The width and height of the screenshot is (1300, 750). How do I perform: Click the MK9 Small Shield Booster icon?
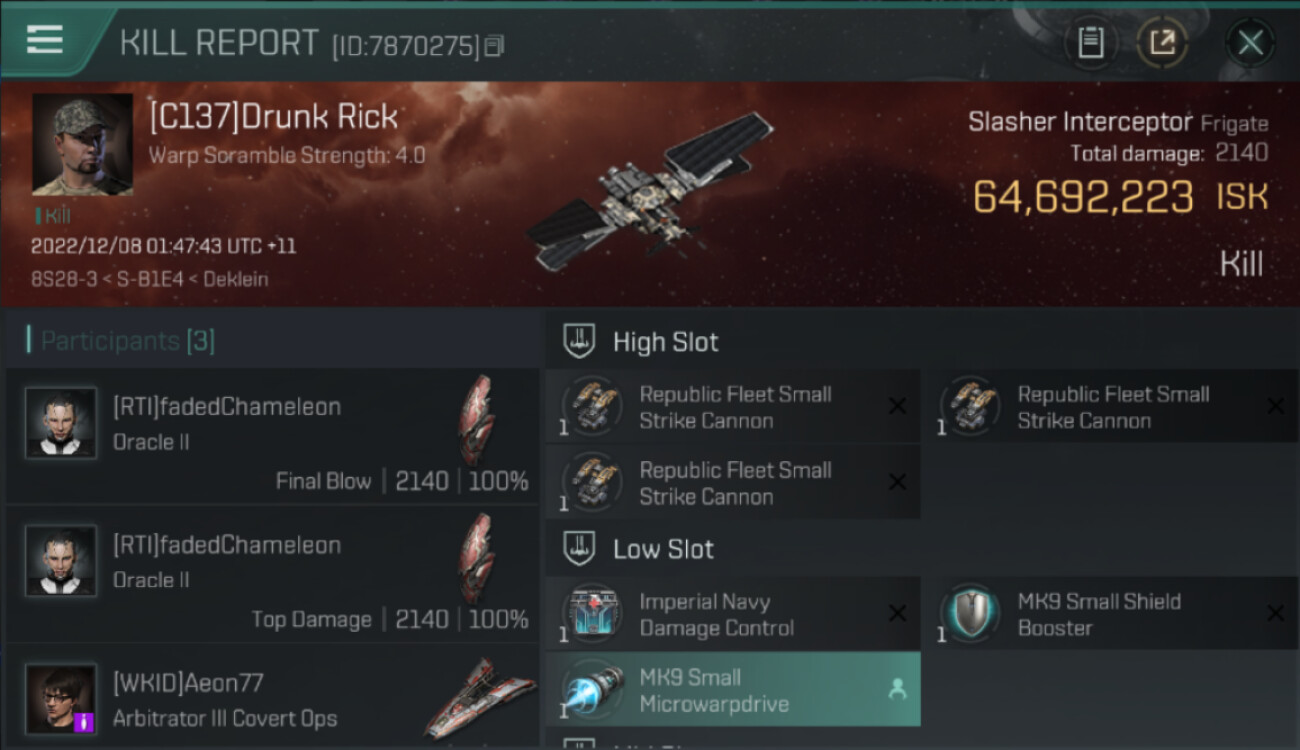[970, 613]
